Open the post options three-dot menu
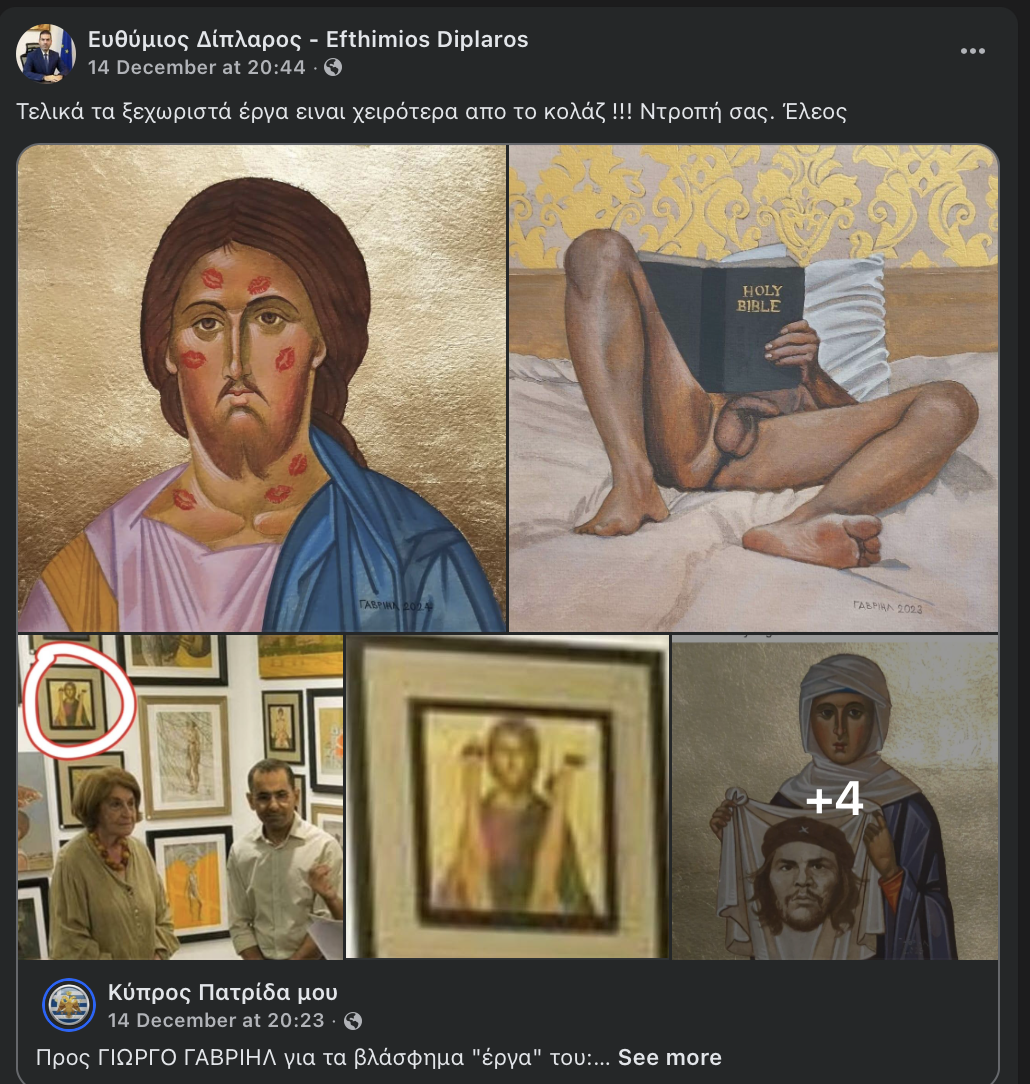Image resolution: width=1030 pixels, height=1084 pixels. tap(972, 52)
